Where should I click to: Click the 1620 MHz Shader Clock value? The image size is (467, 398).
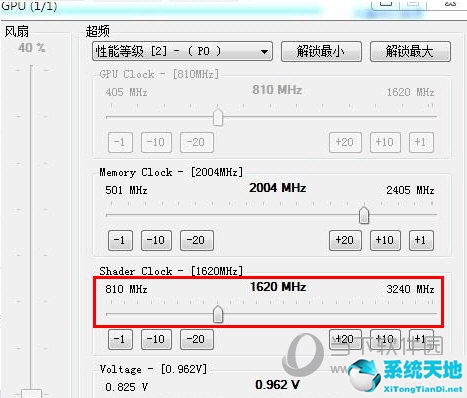[278, 287]
